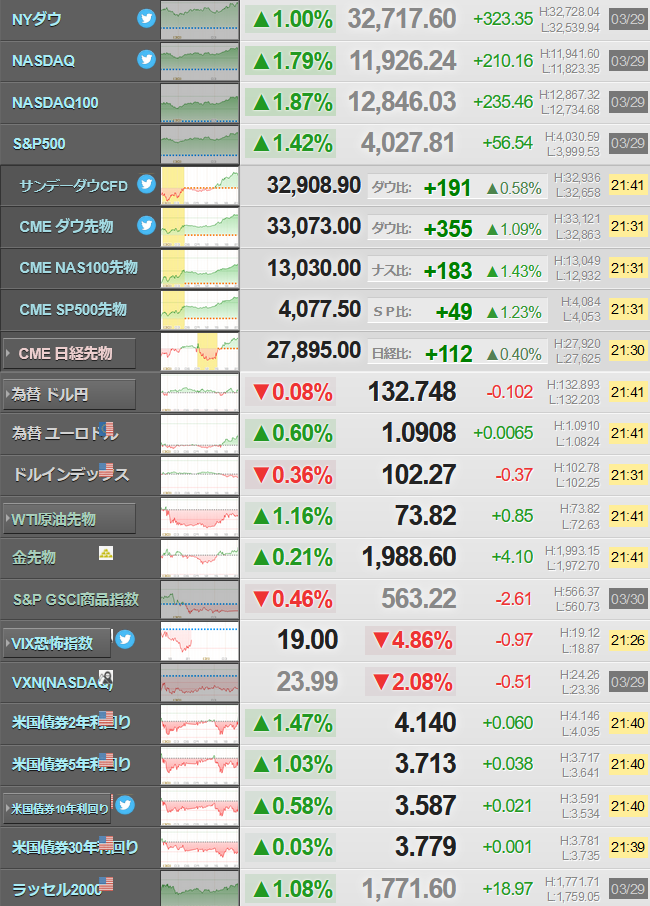Click the US flag icon on ラッセル2000
The width and height of the screenshot is (650, 906).
(106, 884)
